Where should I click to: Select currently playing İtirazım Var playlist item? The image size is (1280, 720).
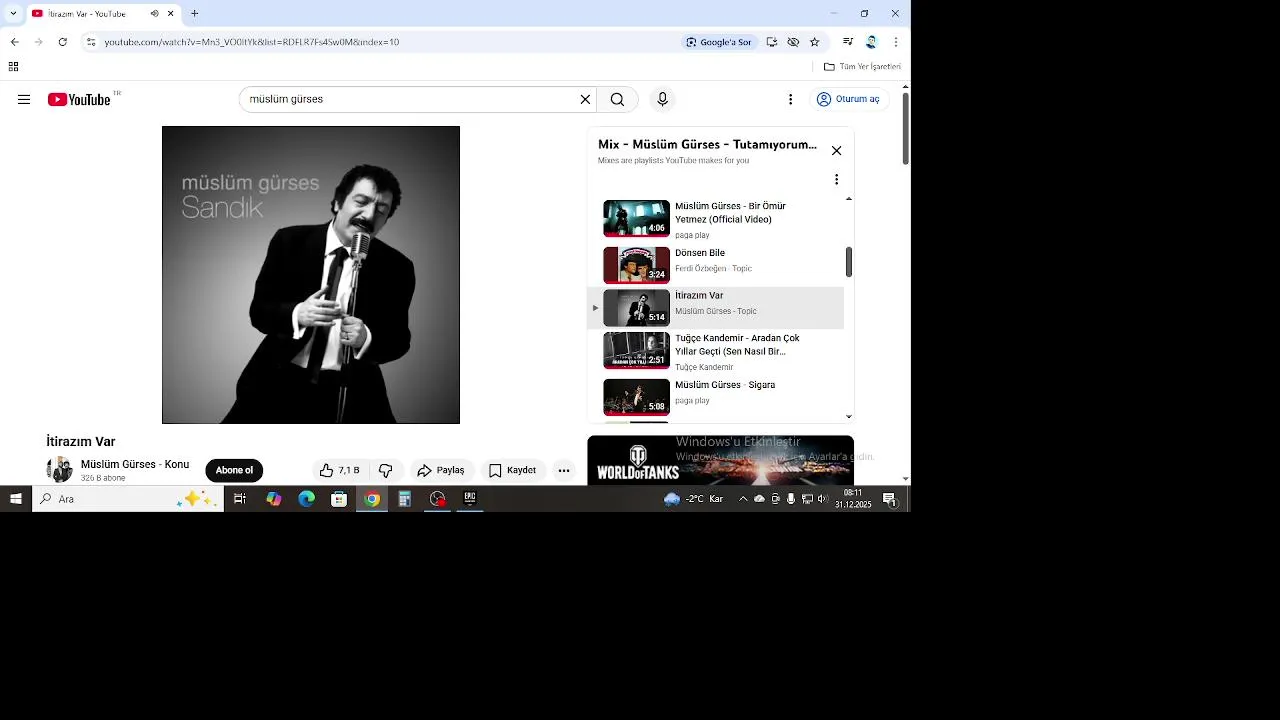point(716,308)
